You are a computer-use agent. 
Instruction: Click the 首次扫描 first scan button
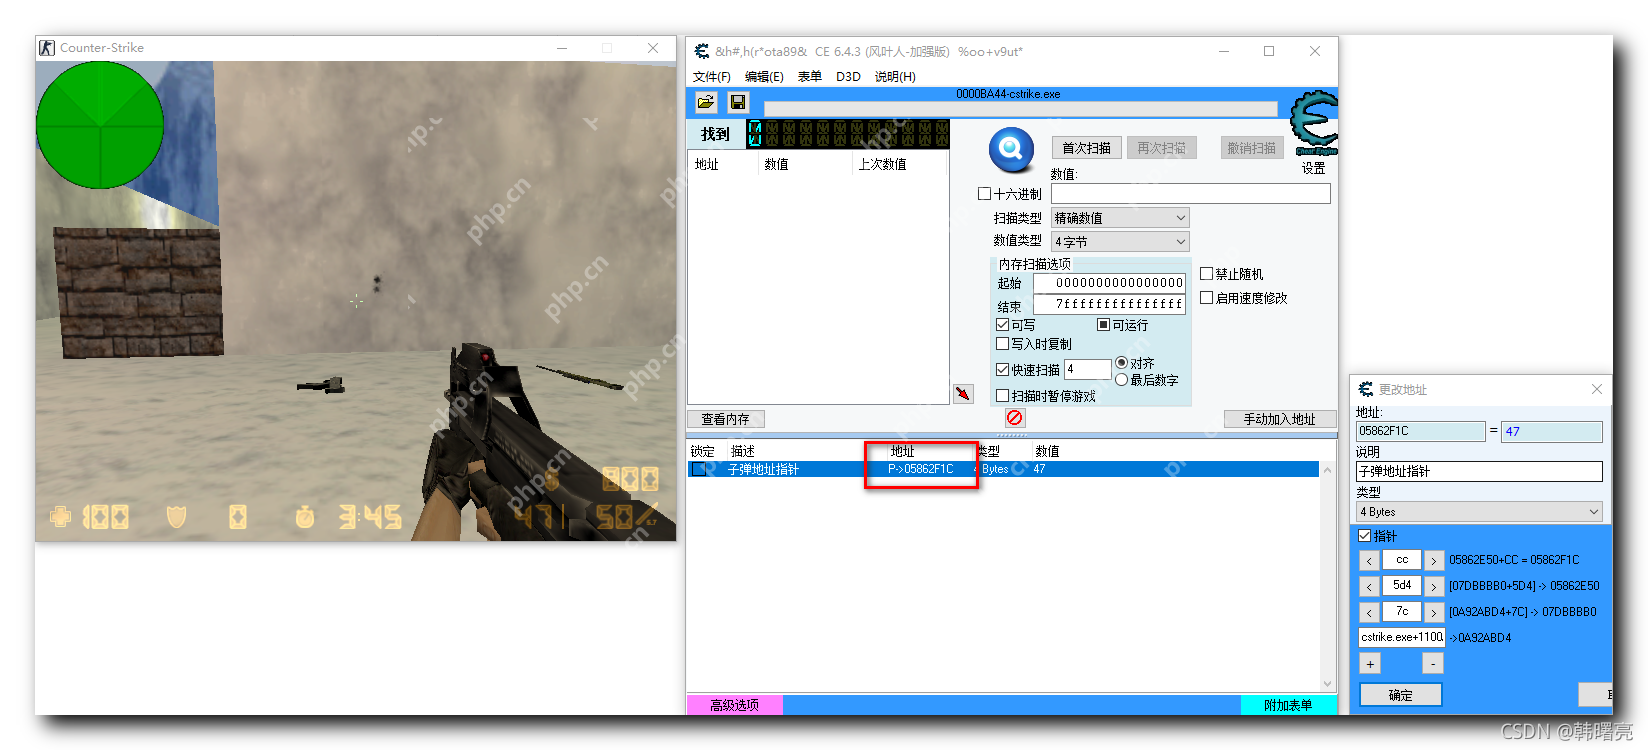click(1086, 148)
